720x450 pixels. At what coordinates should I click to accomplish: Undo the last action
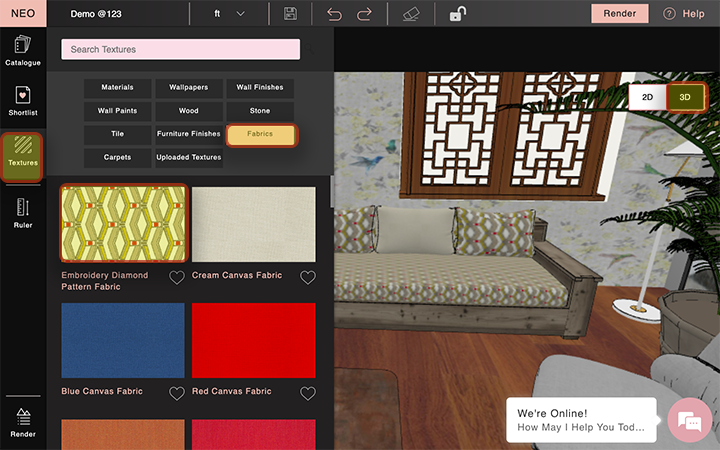[x=334, y=14]
